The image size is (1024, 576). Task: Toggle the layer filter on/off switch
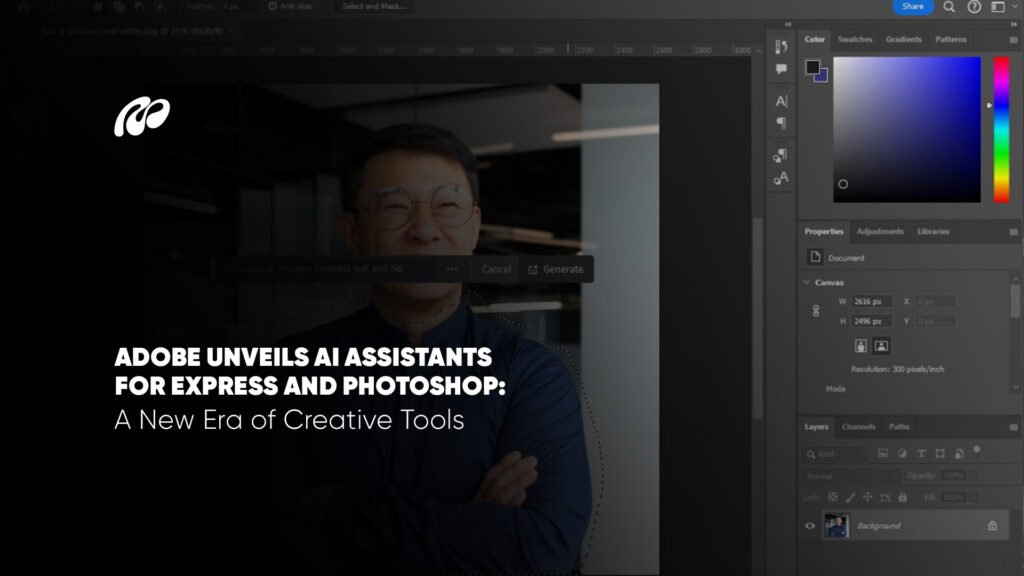(977, 450)
